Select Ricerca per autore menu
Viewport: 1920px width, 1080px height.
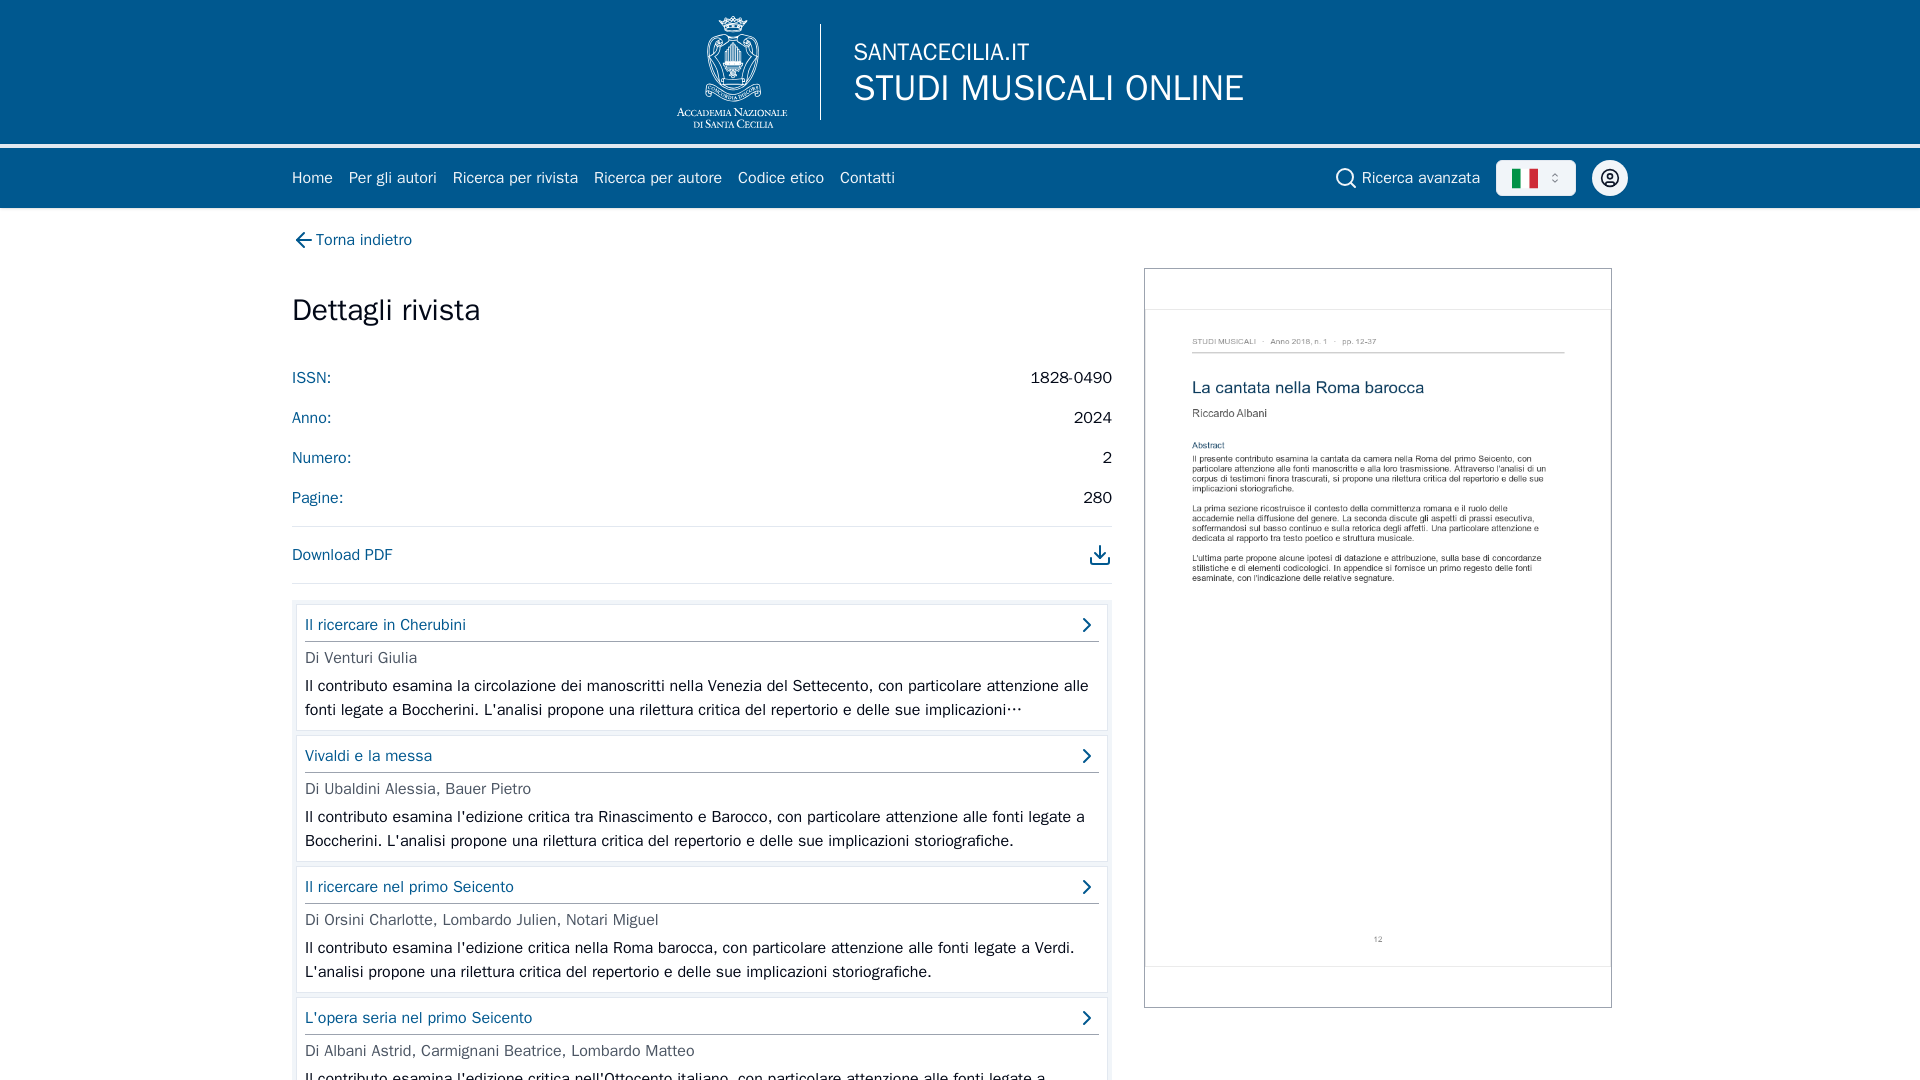[x=658, y=178]
